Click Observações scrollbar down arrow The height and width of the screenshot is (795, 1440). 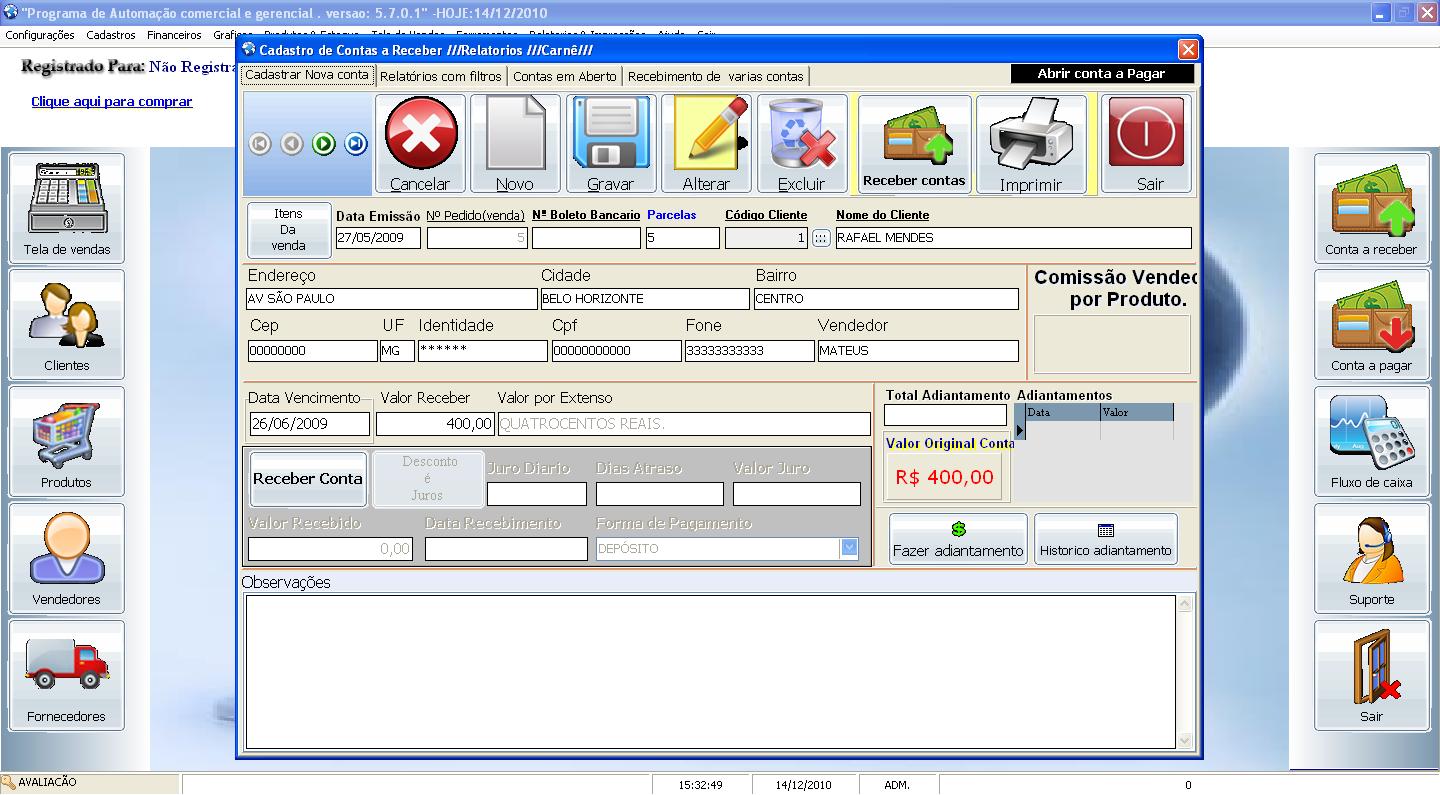[x=1185, y=741]
